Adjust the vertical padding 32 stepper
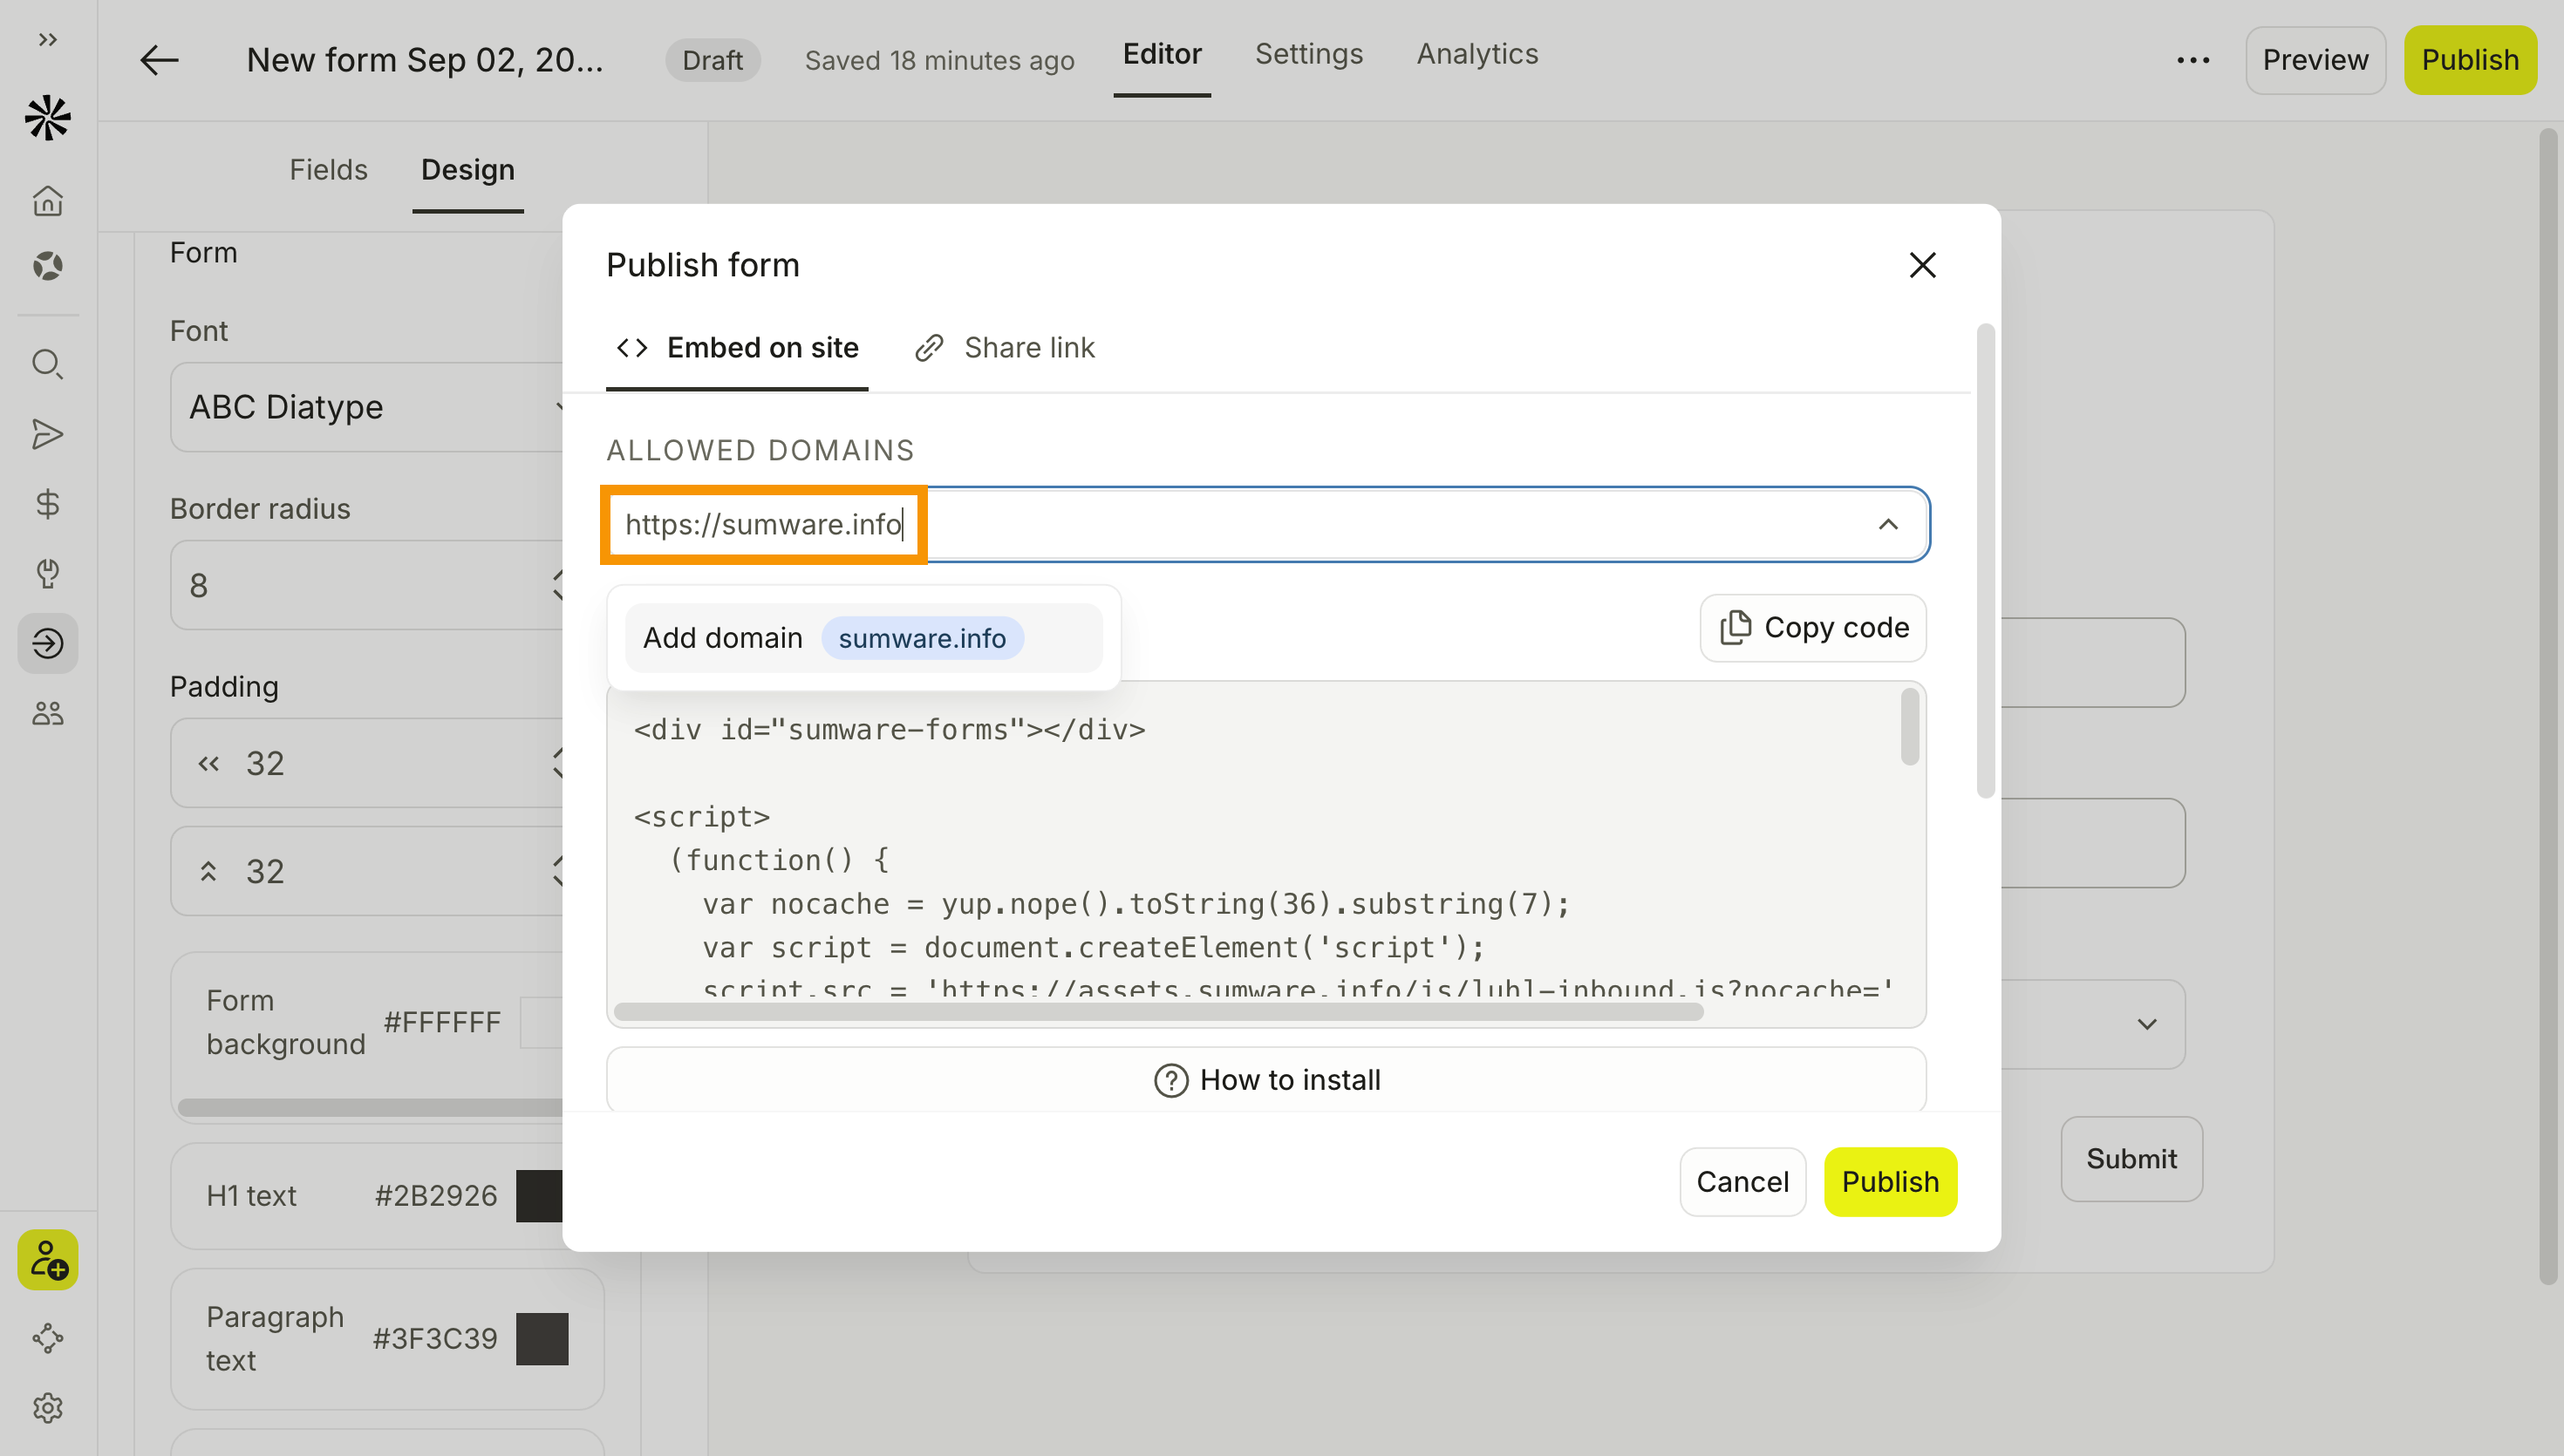This screenshot has width=2564, height=1456. [557, 872]
